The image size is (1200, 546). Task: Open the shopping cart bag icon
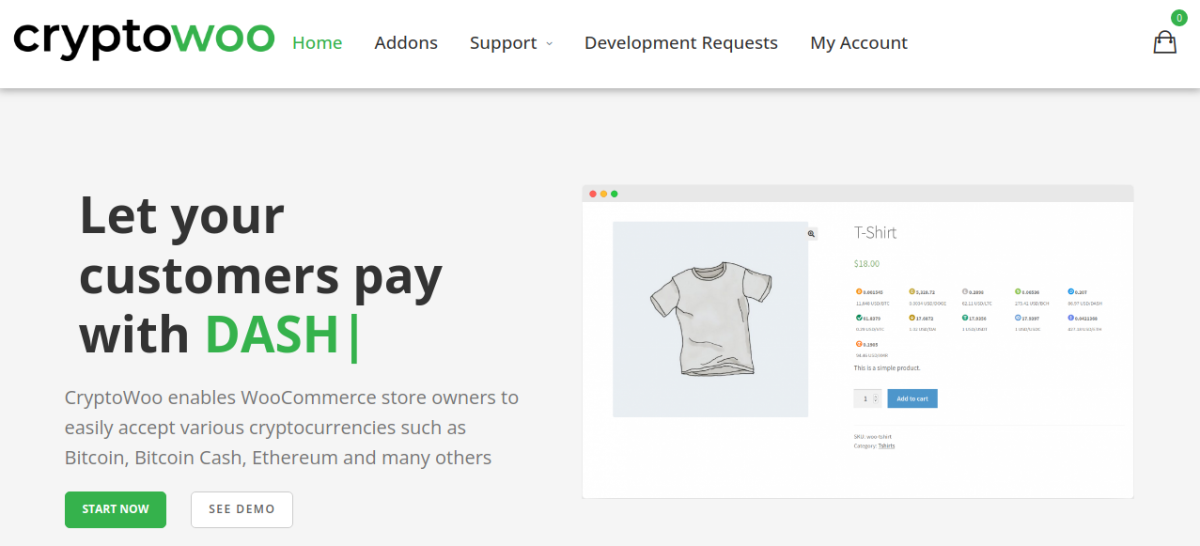(1165, 42)
